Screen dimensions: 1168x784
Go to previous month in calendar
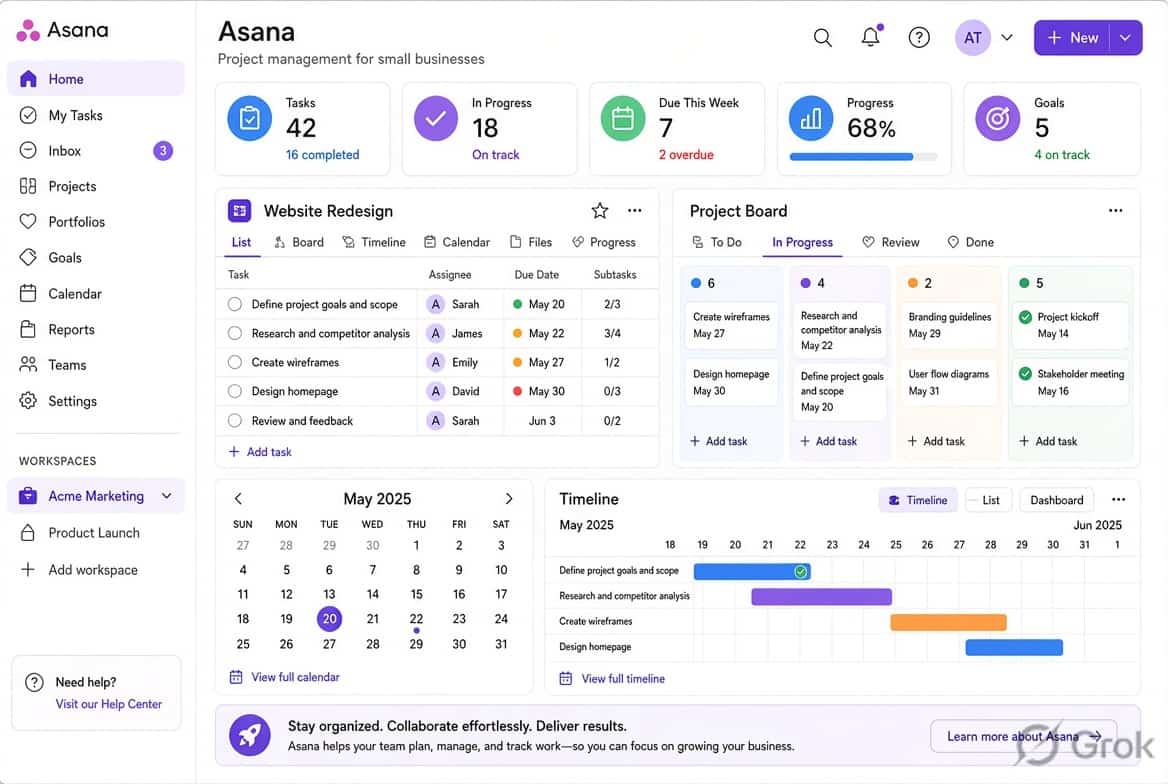[238, 499]
